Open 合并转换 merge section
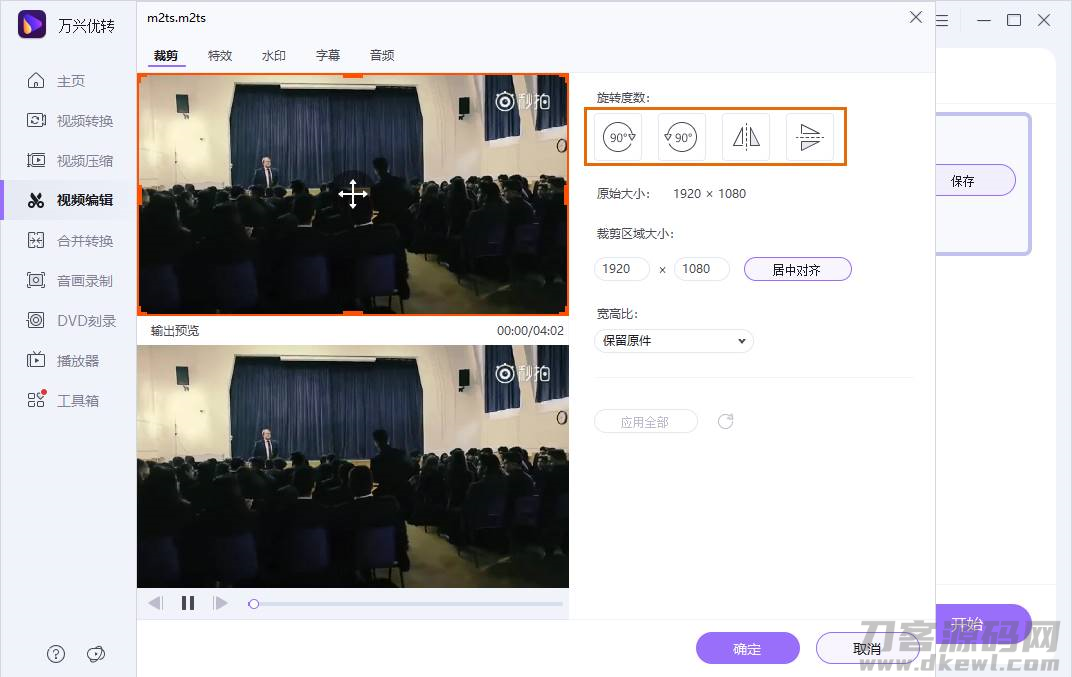1072x677 pixels. point(69,240)
